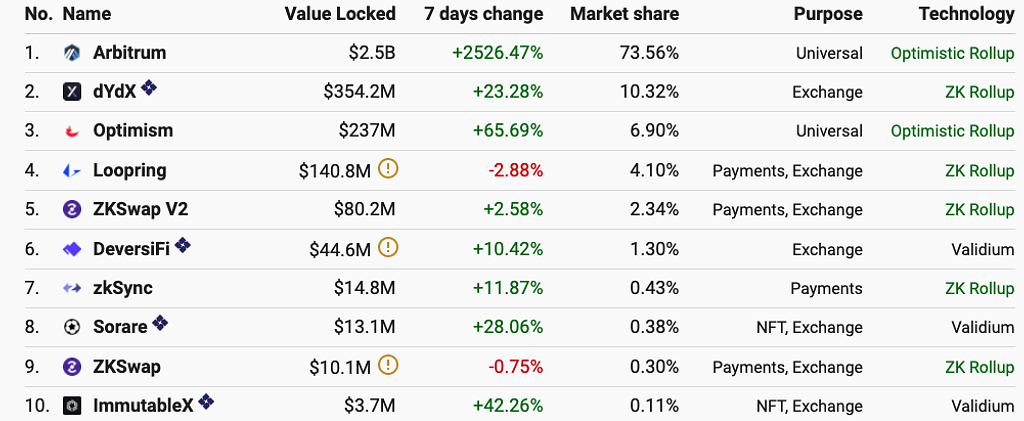Click the Arbitrum logo icon

72,53
